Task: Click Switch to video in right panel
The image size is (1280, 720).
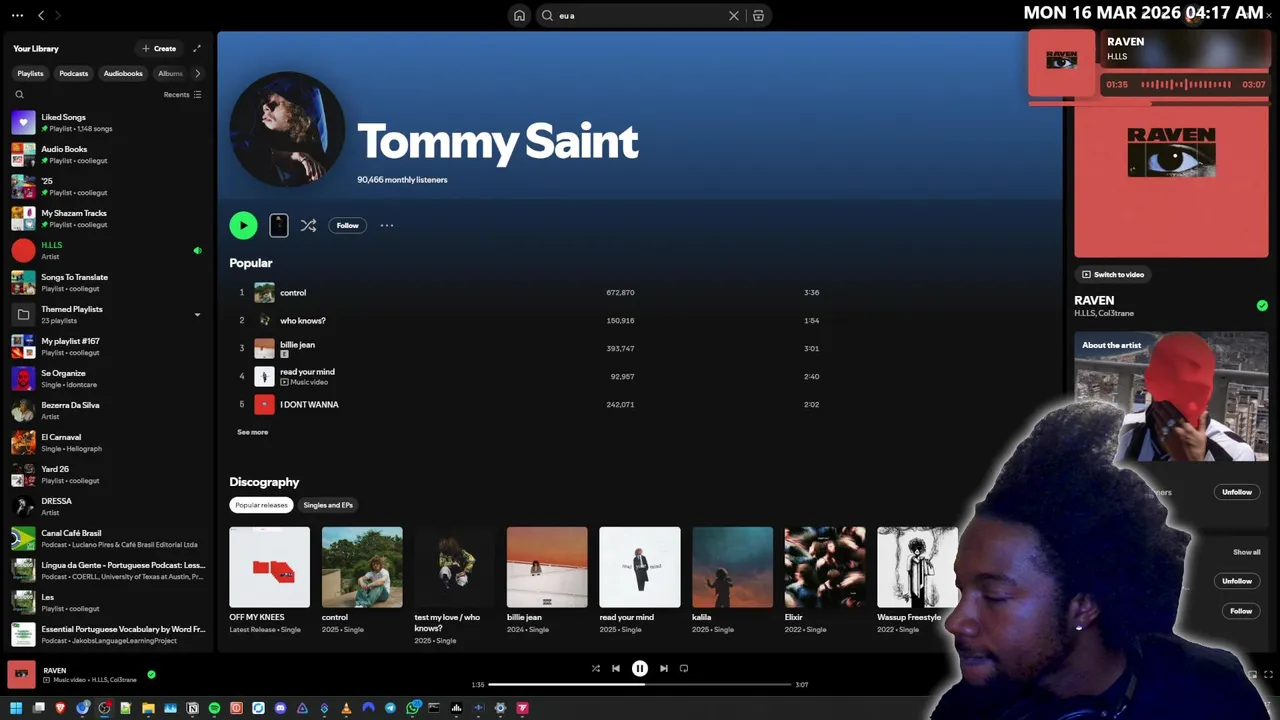Action: click(x=1113, y=274)
